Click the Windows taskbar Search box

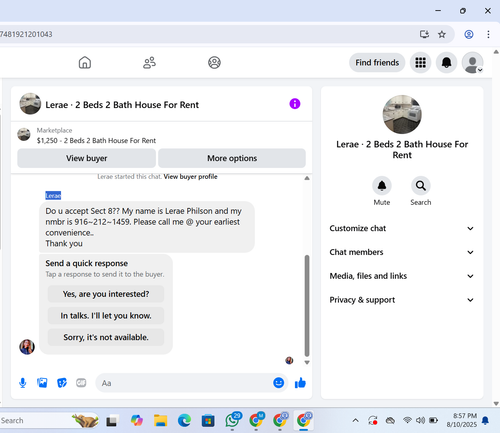49,421
